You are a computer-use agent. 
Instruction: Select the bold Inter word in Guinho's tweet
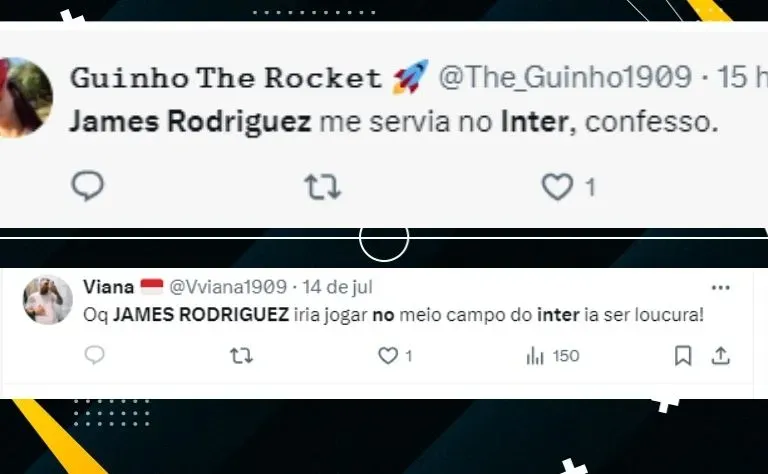pyautogui.click(x=535, y=122)
